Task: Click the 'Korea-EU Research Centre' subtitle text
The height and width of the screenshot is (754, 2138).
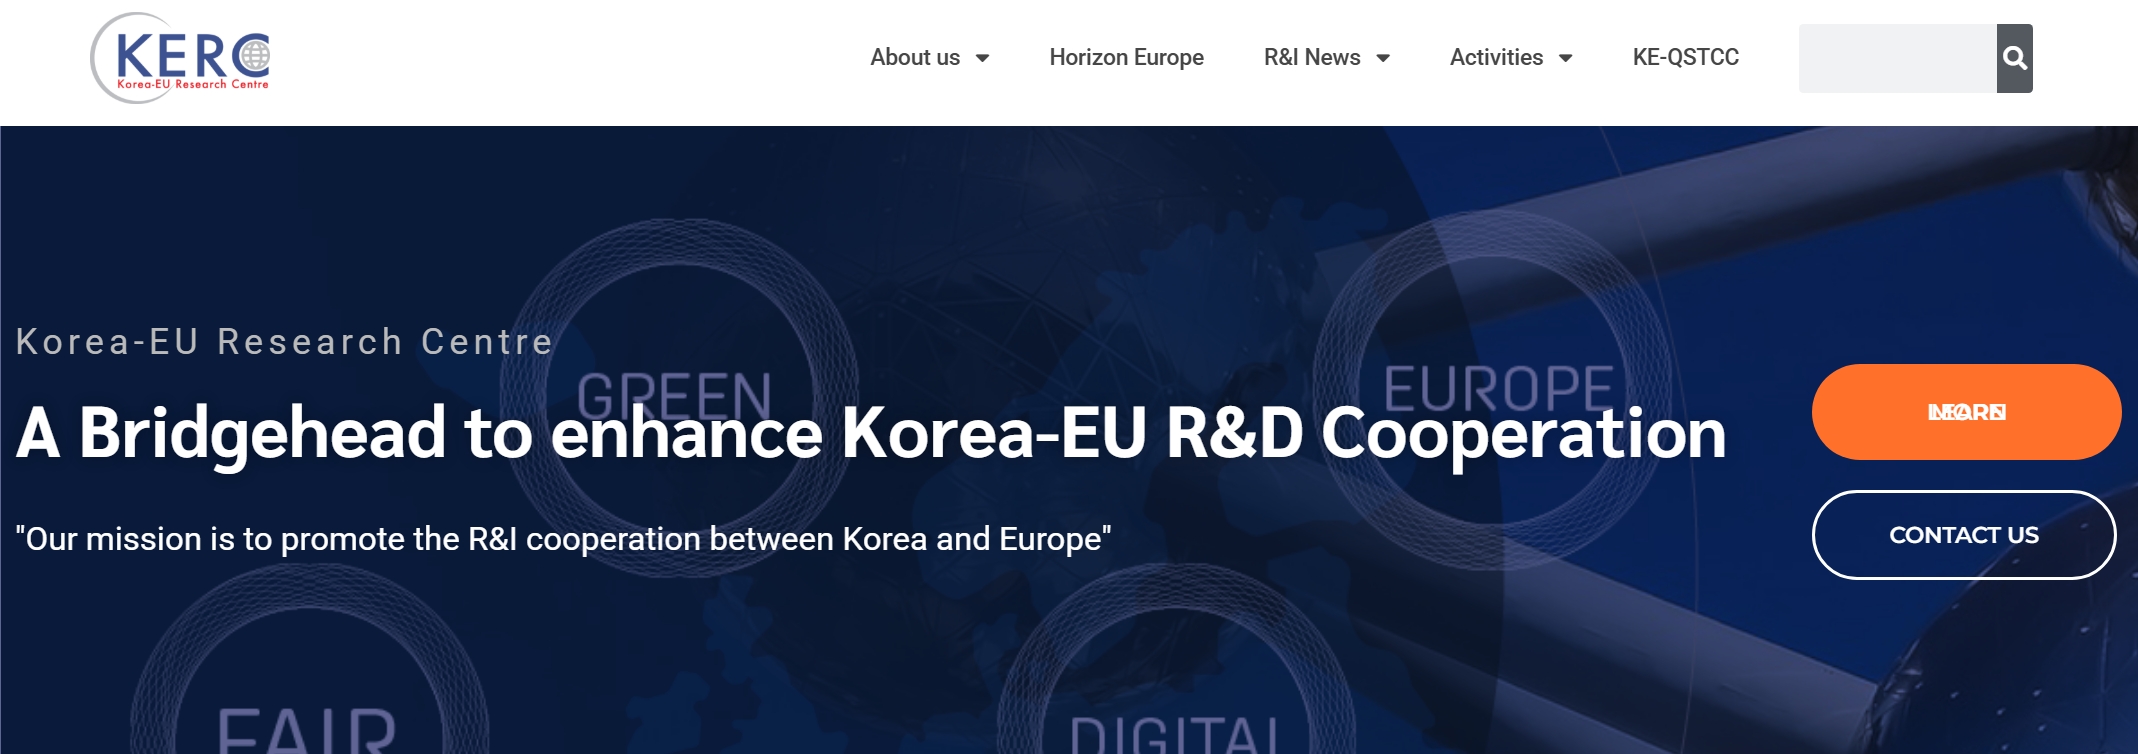Action: click(285, 342)
